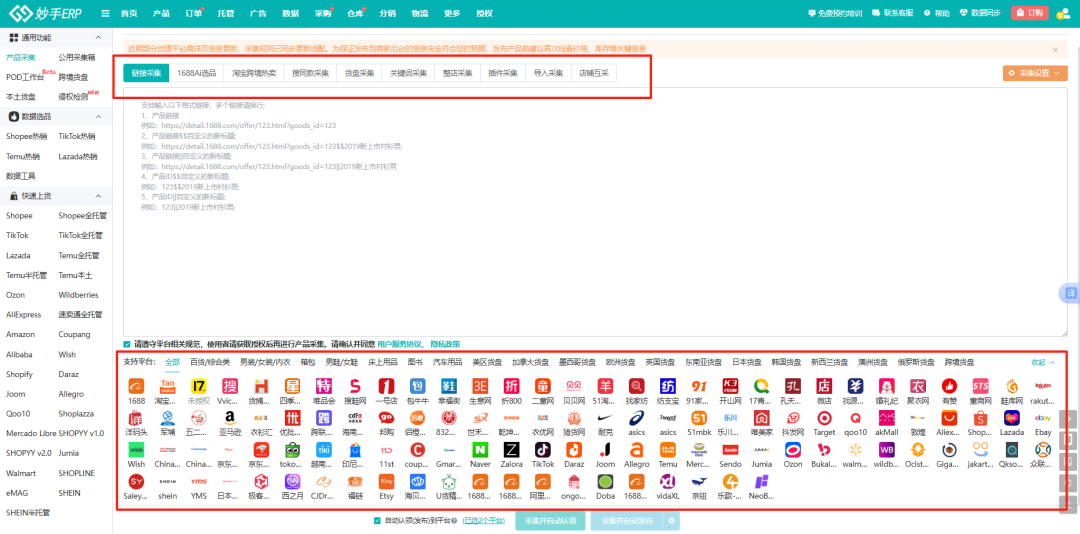Open Mercado Libre in the sidebar
1080x534 pixels.
click(30, 433)
